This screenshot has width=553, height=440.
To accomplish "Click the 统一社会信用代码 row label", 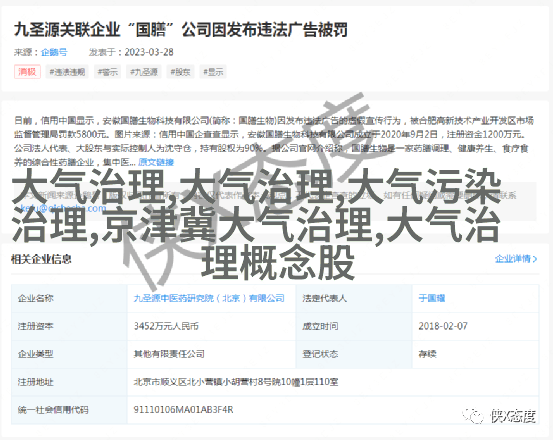I will 53,410.
